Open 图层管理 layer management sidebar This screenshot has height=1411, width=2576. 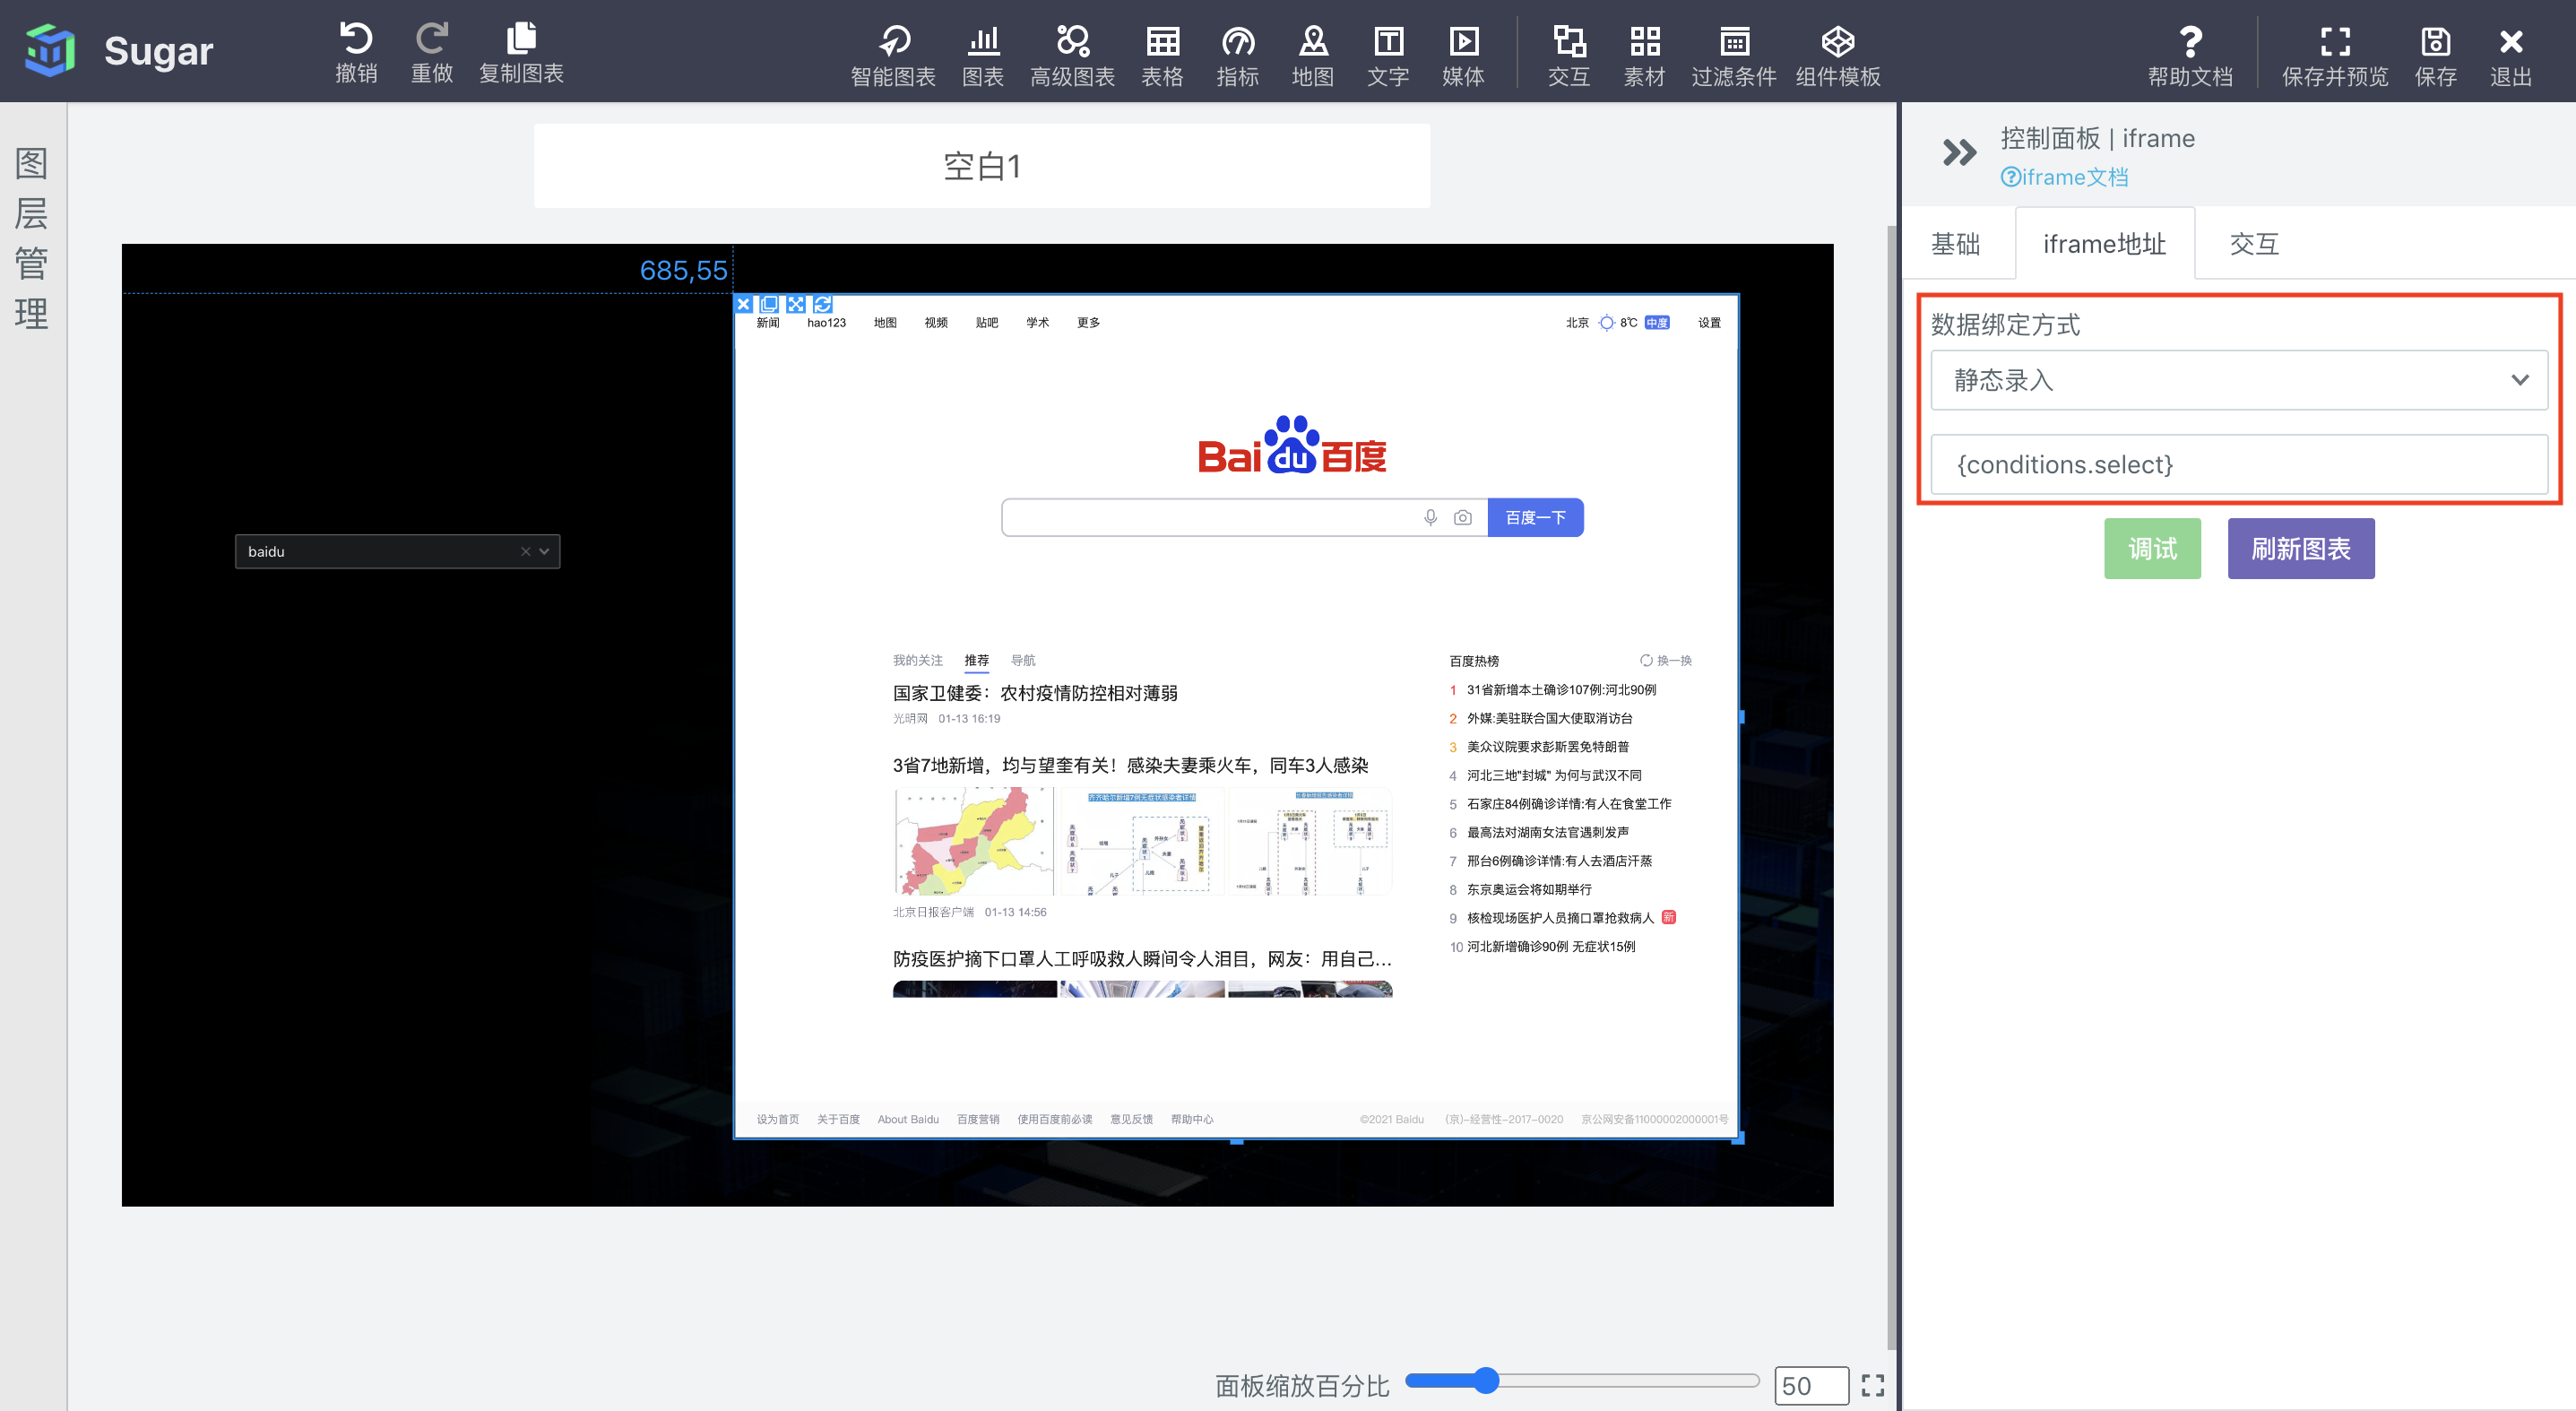32,238
